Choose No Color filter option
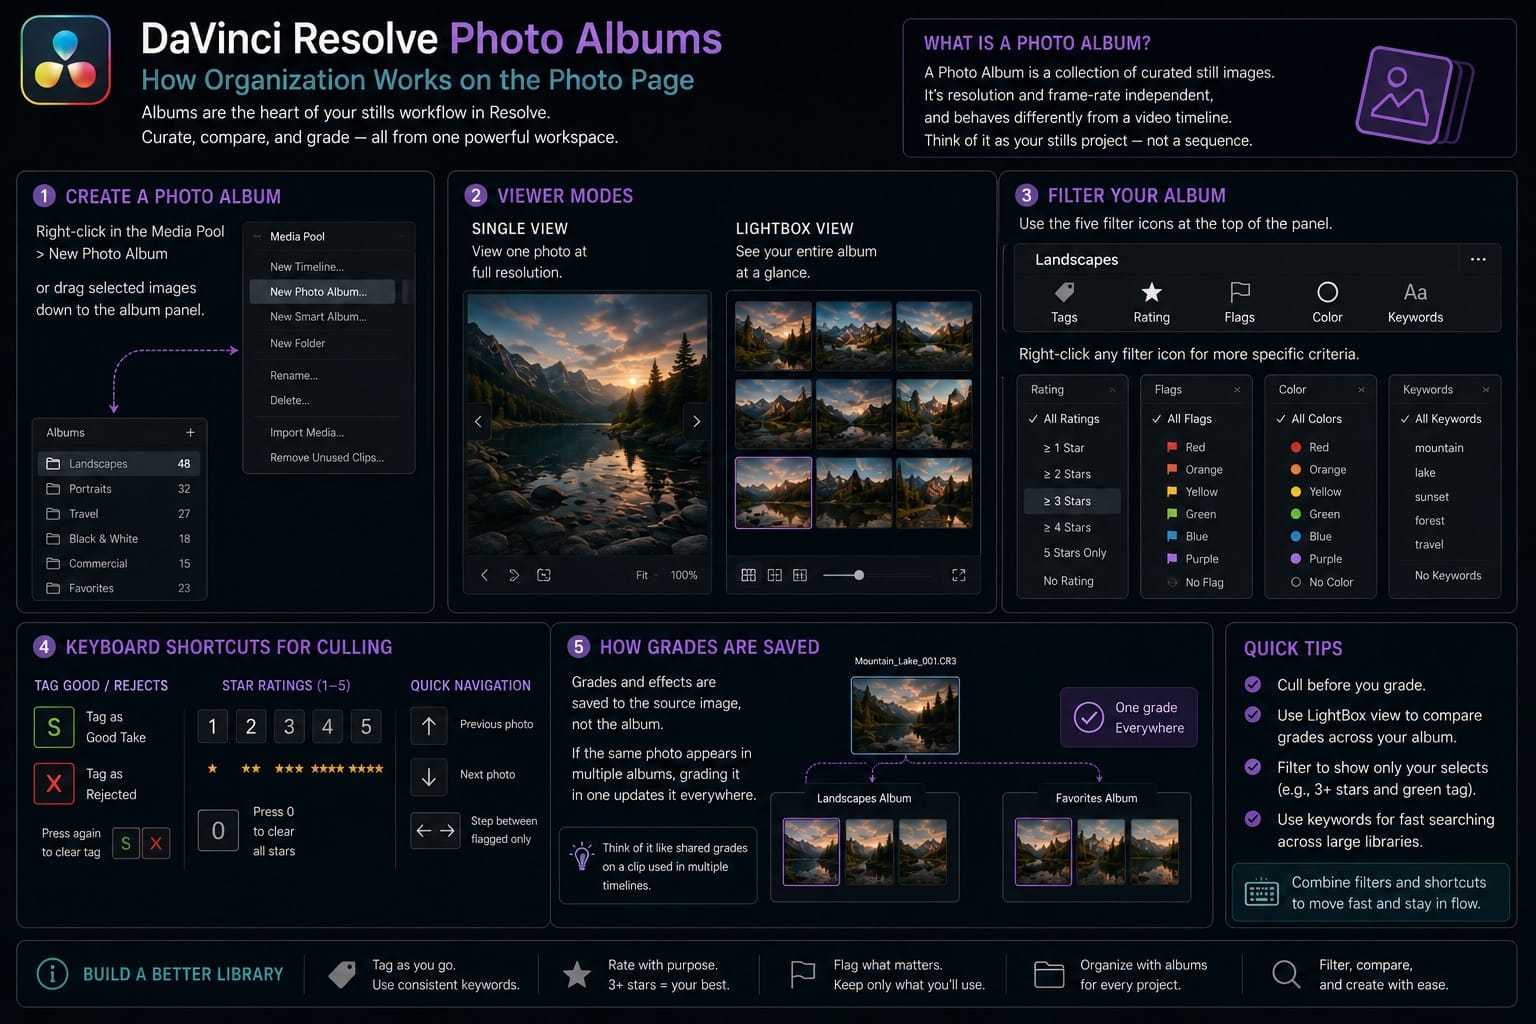 pos(1322,582)
